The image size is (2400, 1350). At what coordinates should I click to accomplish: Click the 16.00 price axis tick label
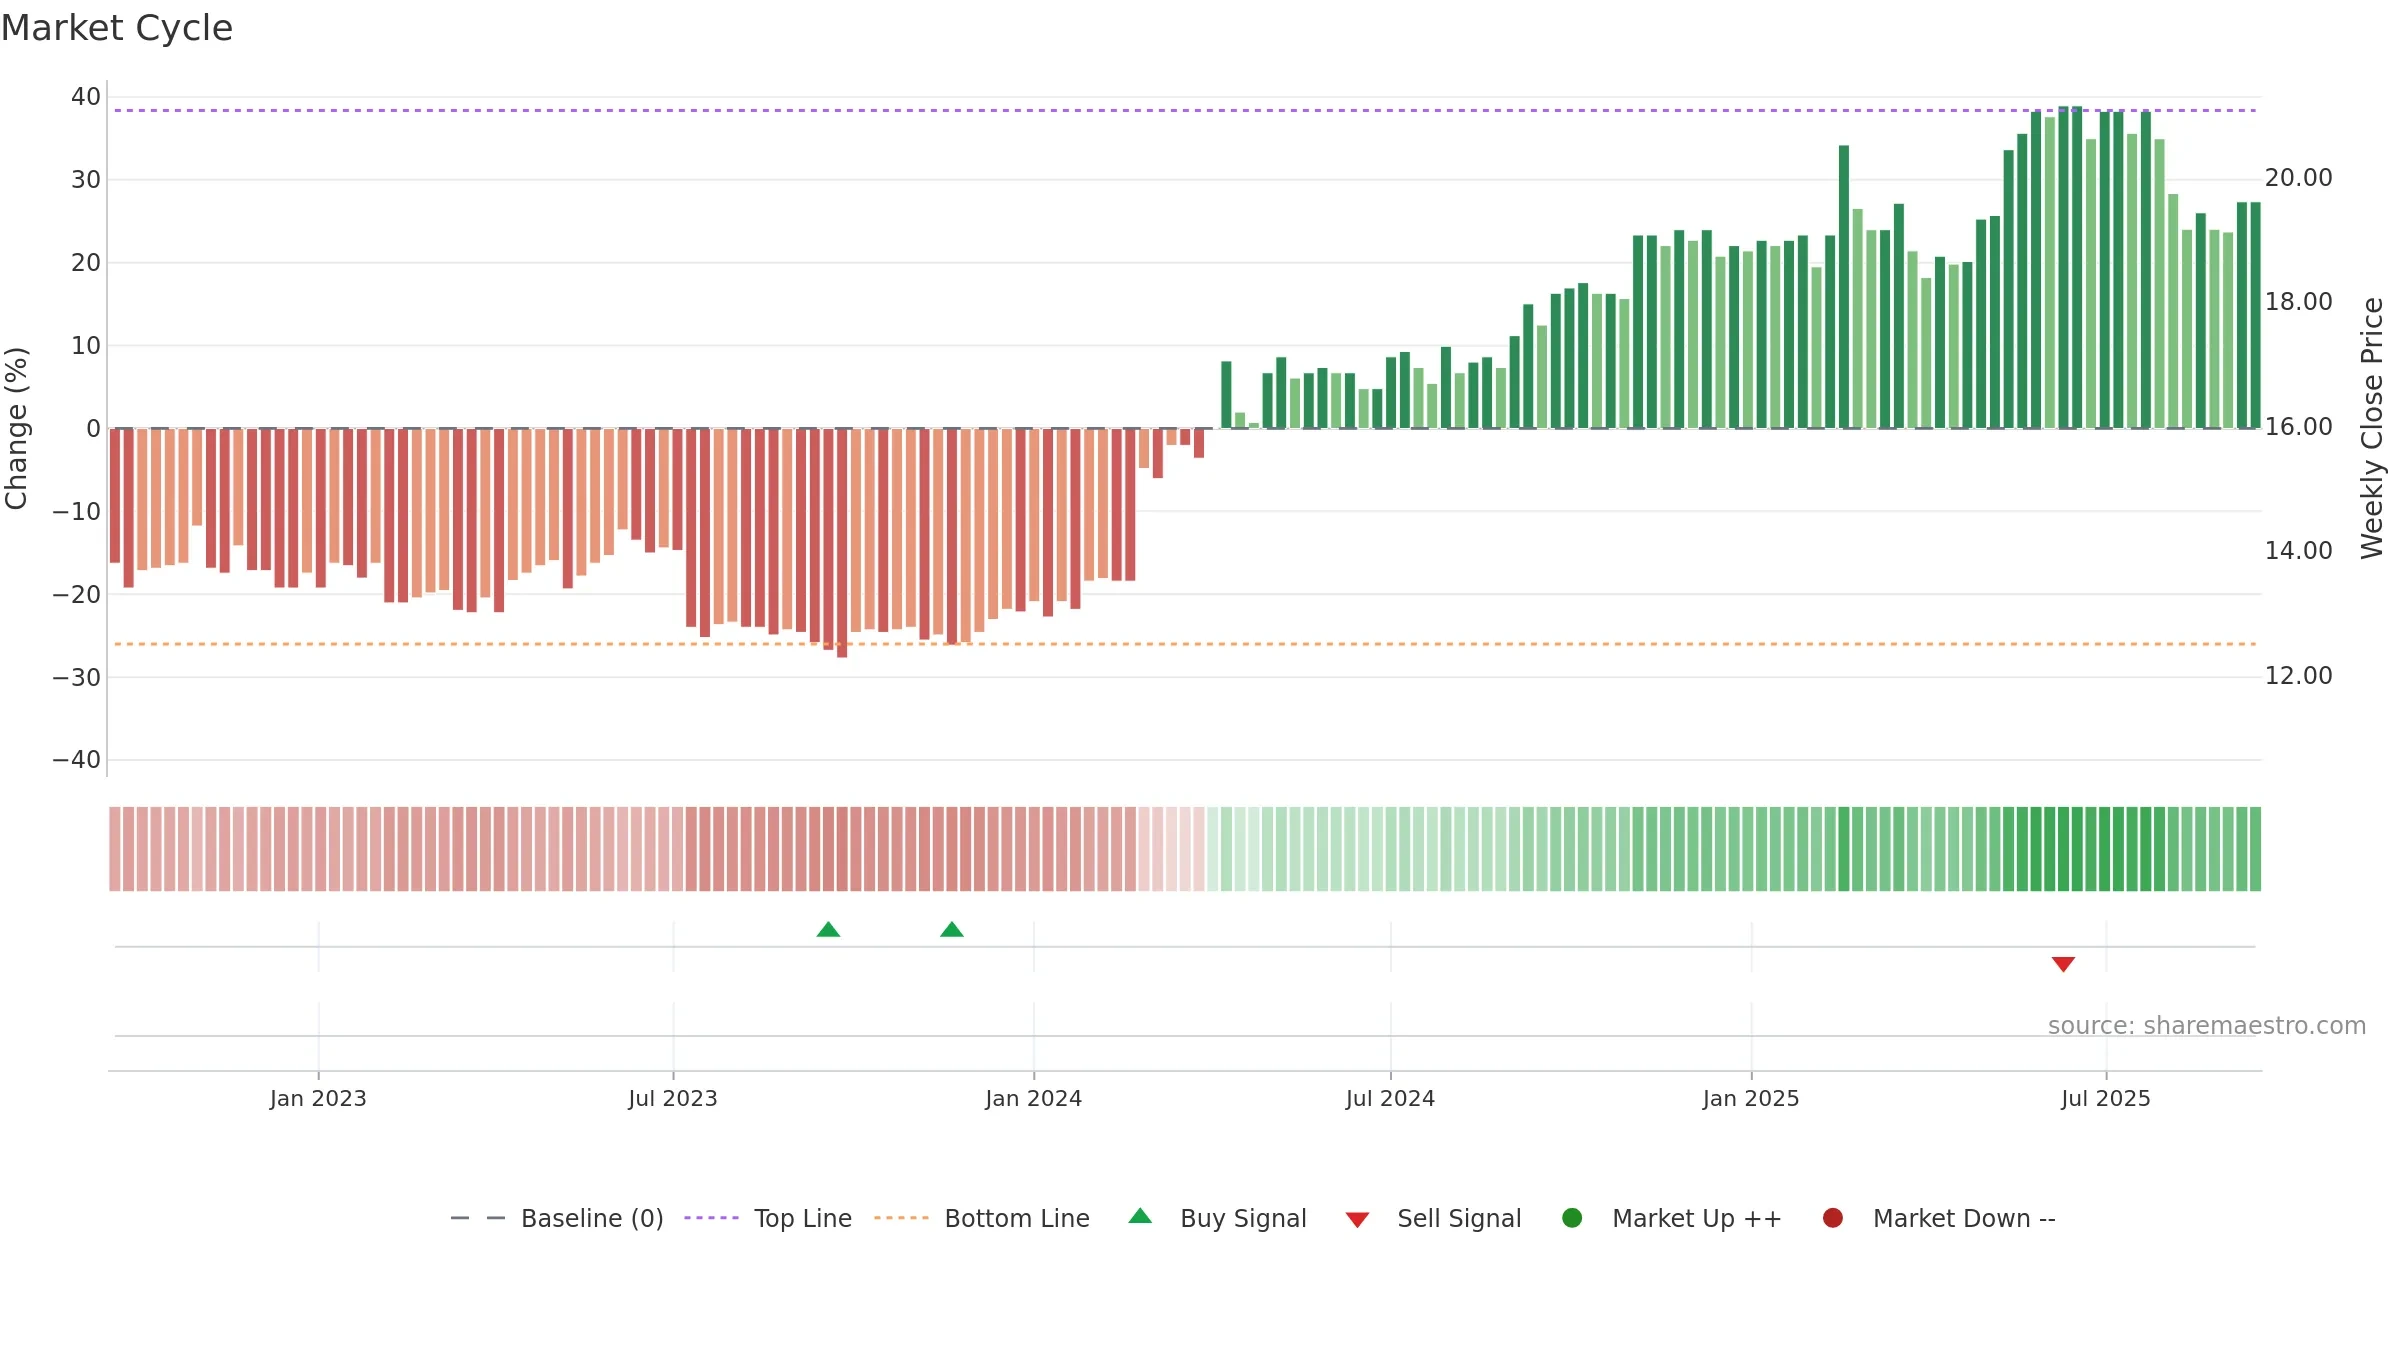(2298, 427)
